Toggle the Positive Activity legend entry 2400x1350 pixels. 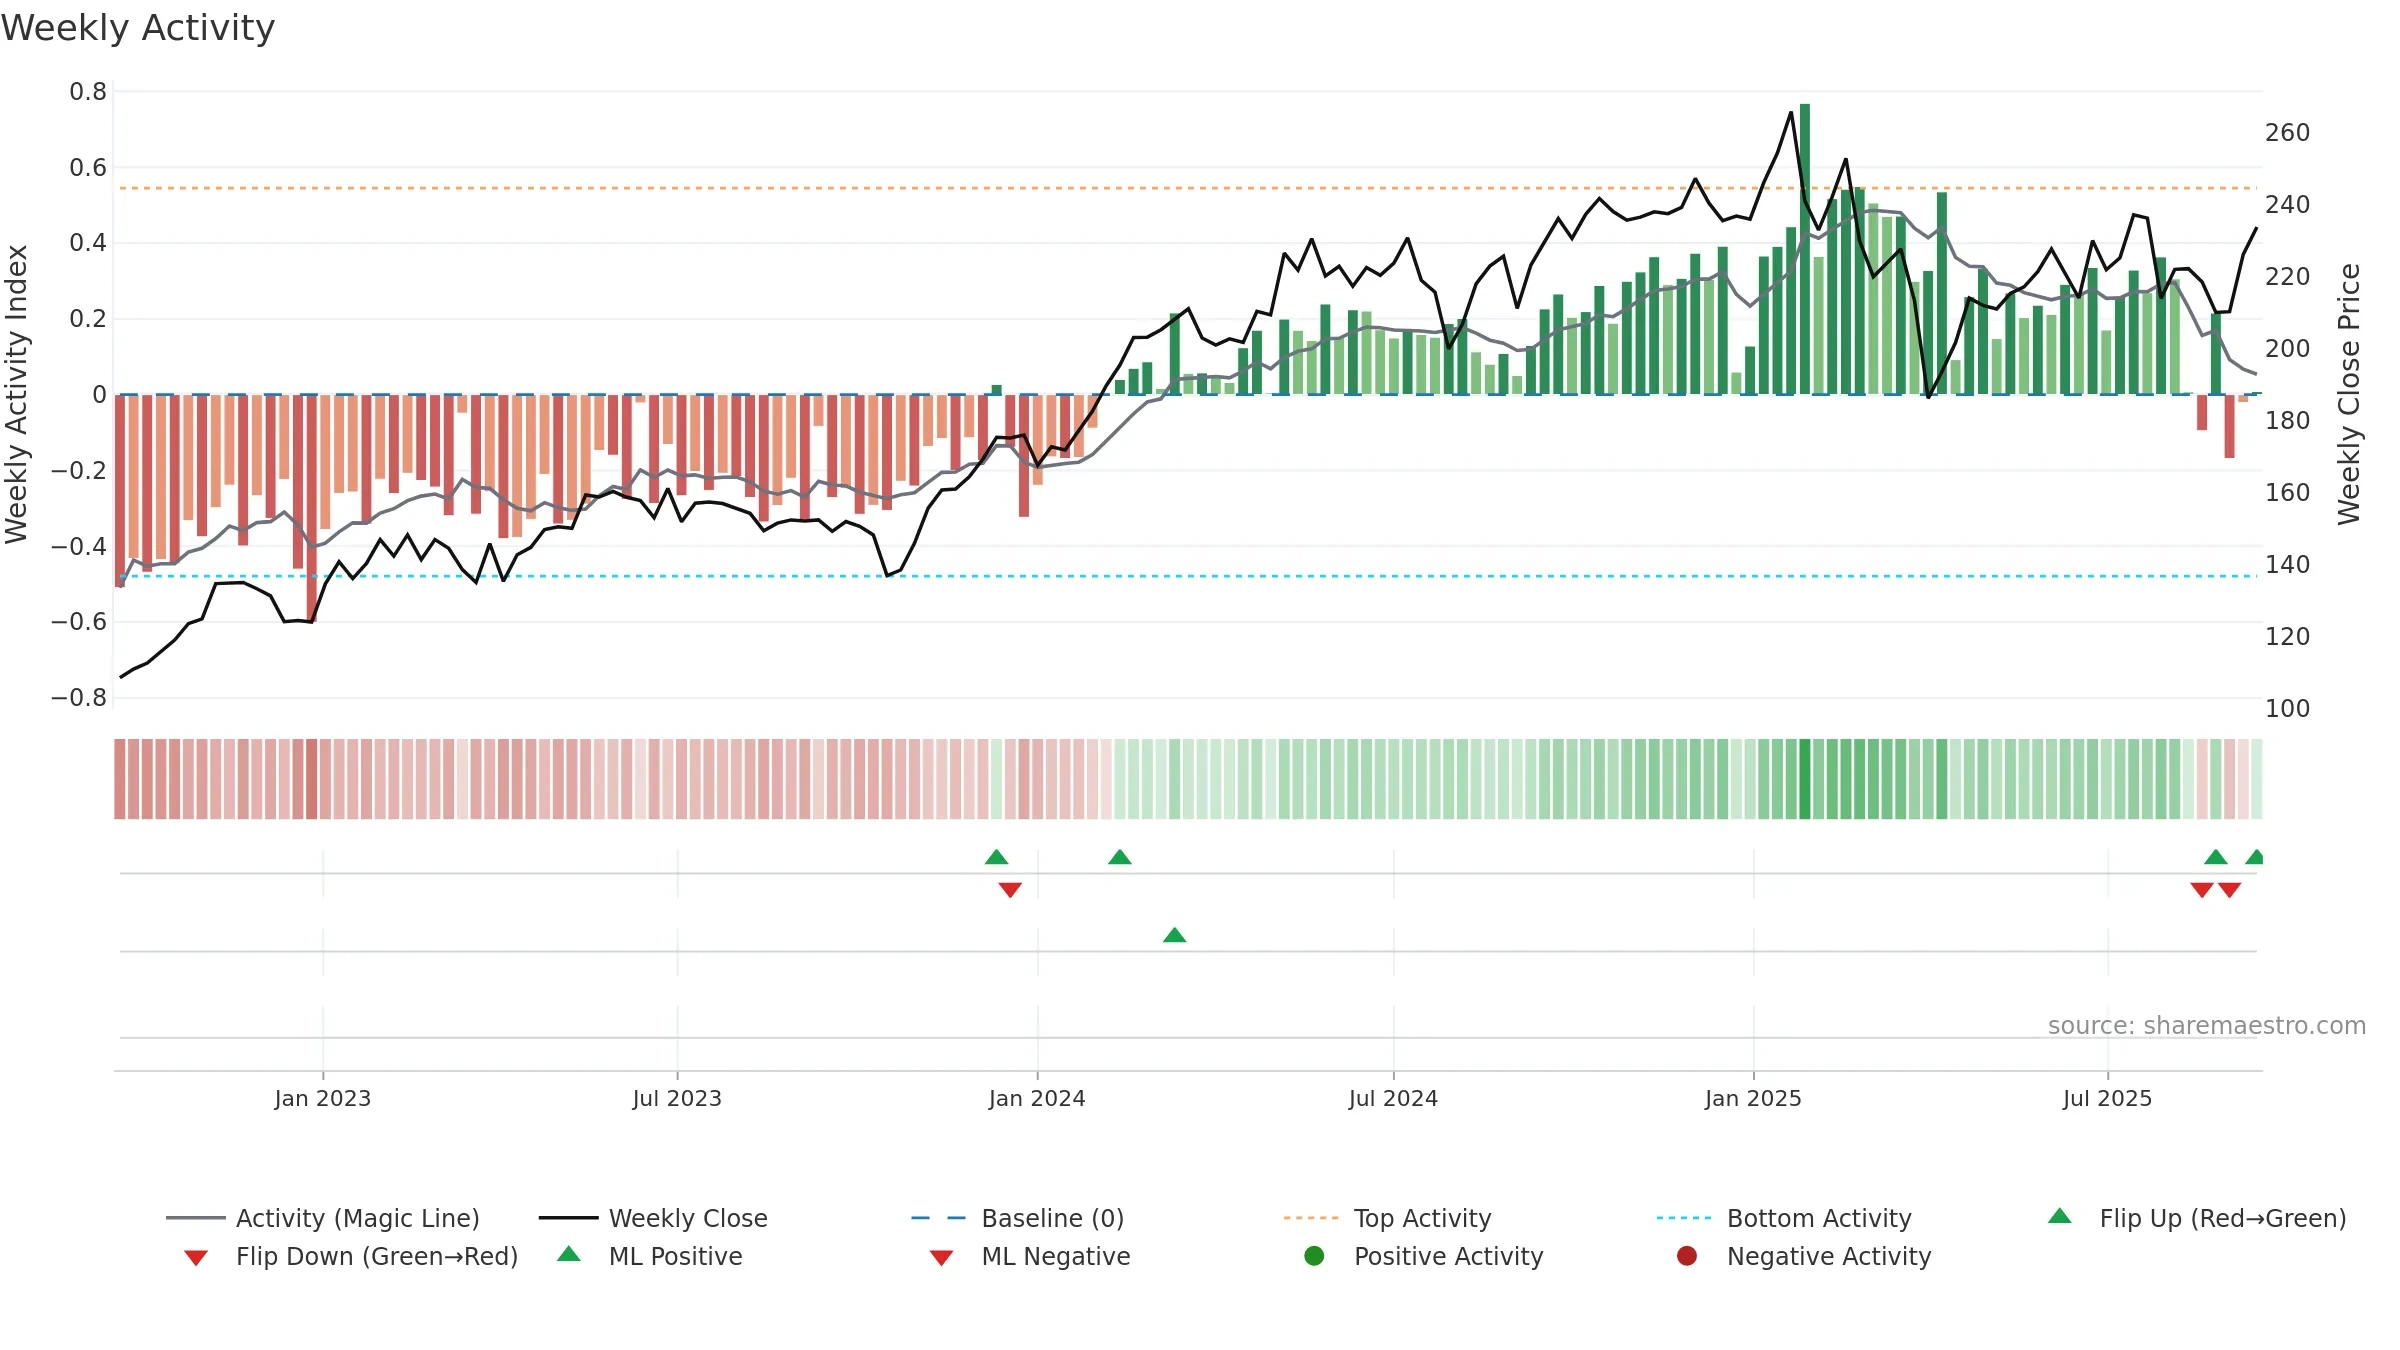click(1424, 1256)
